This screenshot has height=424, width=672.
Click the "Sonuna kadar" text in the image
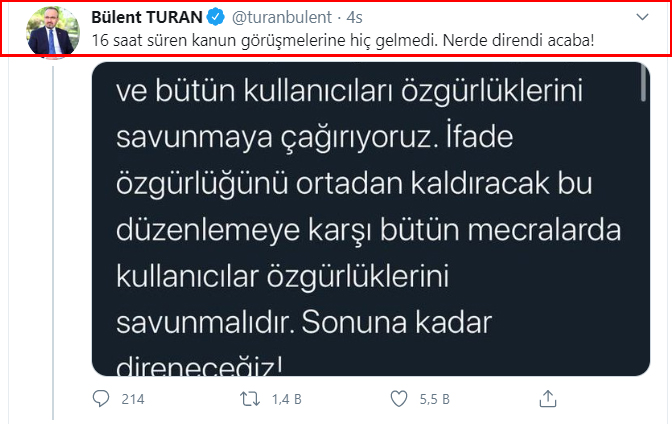tap(396, 322)
